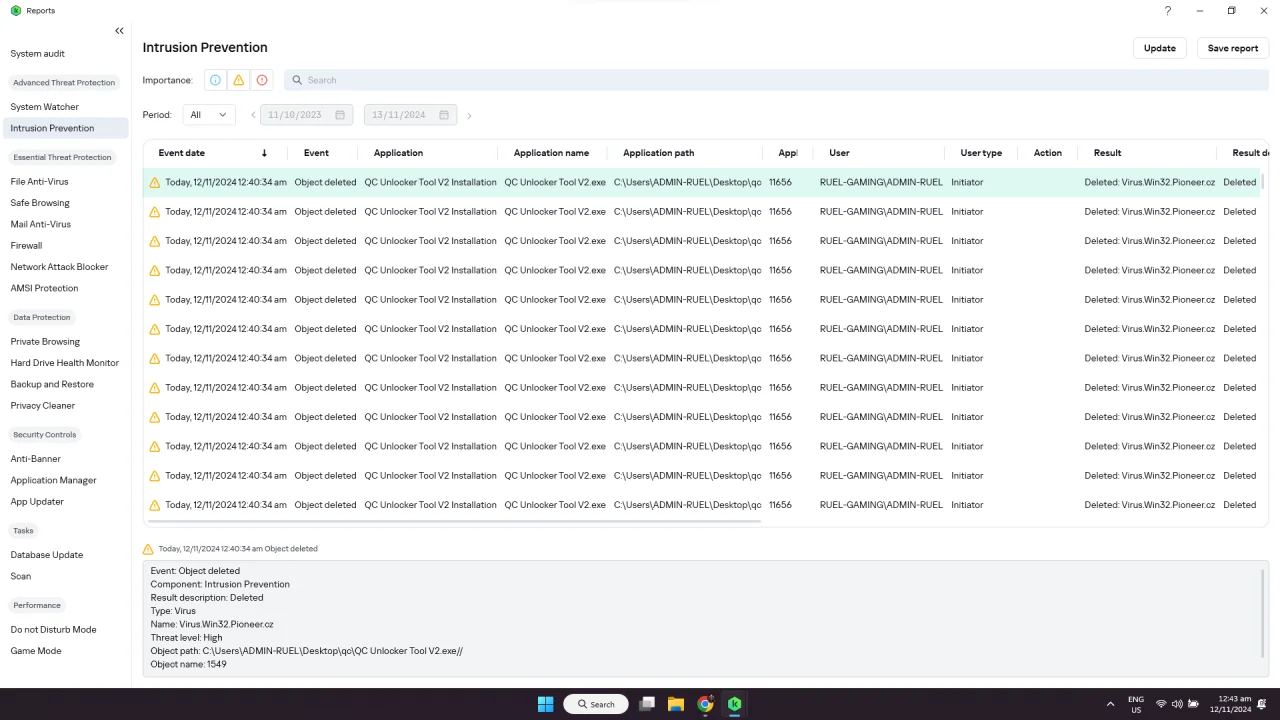Open the Windows Start menu icon
This screenshot has width=1280, height=720.
click(x=546, y=704)
